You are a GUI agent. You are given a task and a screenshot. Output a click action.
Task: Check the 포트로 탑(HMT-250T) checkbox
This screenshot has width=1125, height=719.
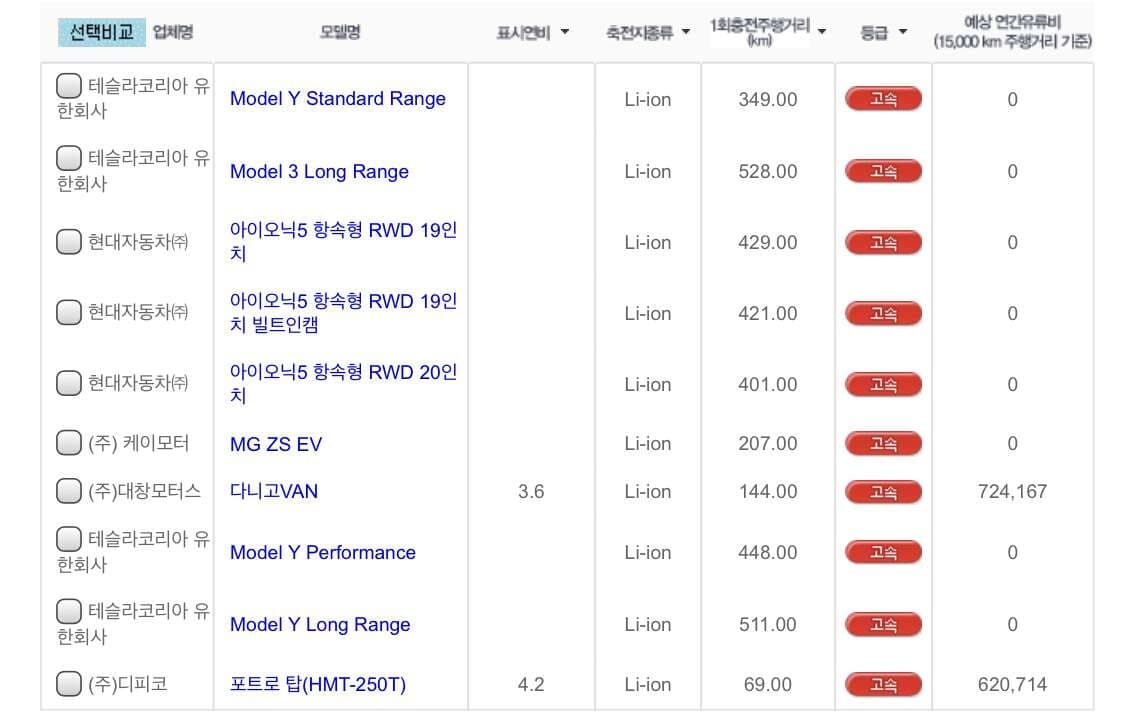click(68, 684)
